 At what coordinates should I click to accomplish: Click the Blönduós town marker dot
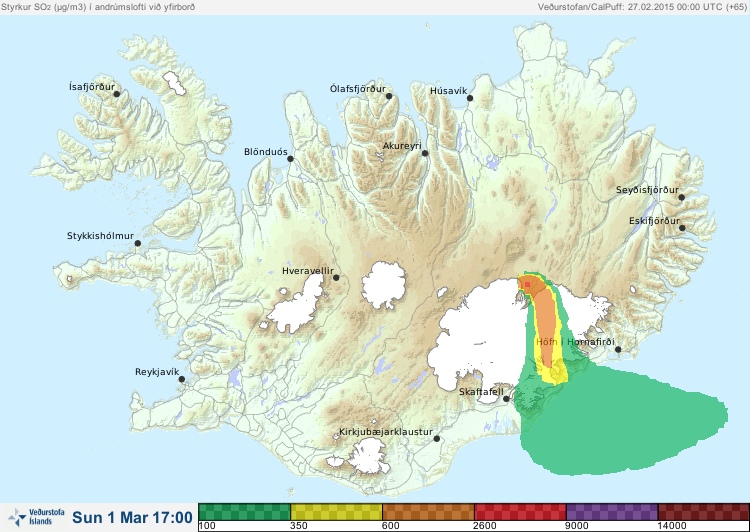[290, 158]
